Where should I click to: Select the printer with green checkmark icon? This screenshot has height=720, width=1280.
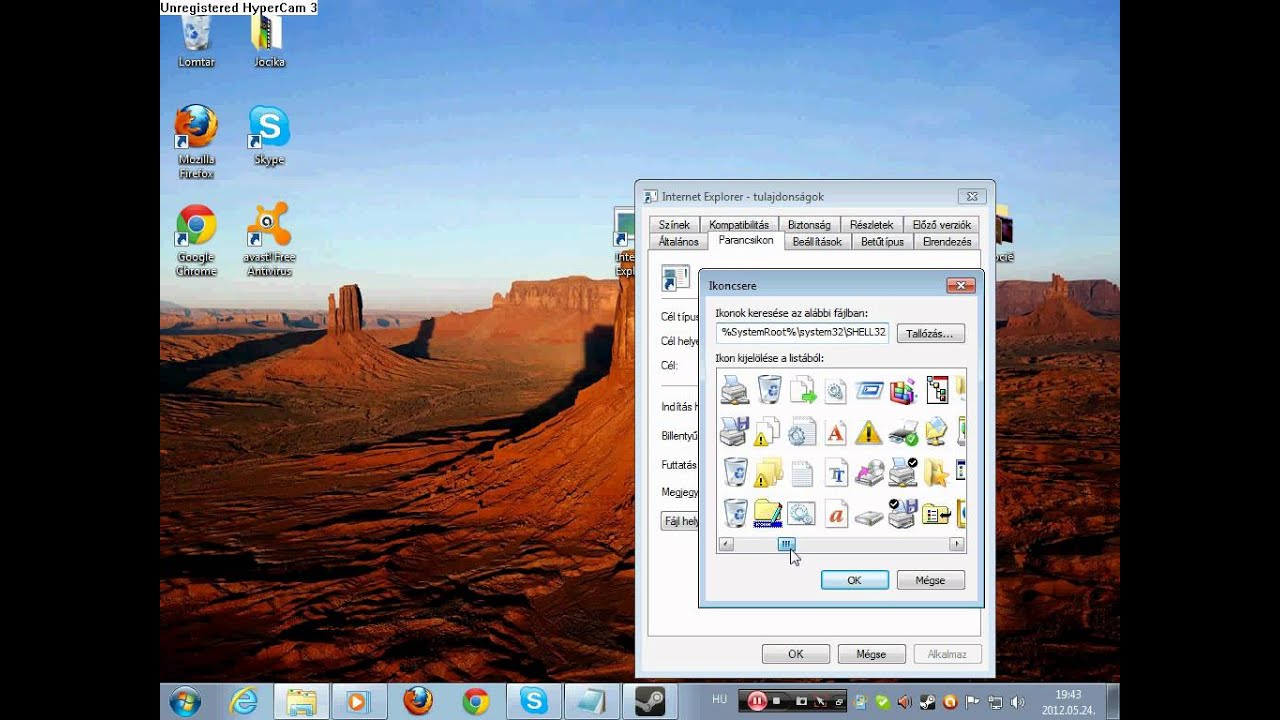click(x=903, y=432)
